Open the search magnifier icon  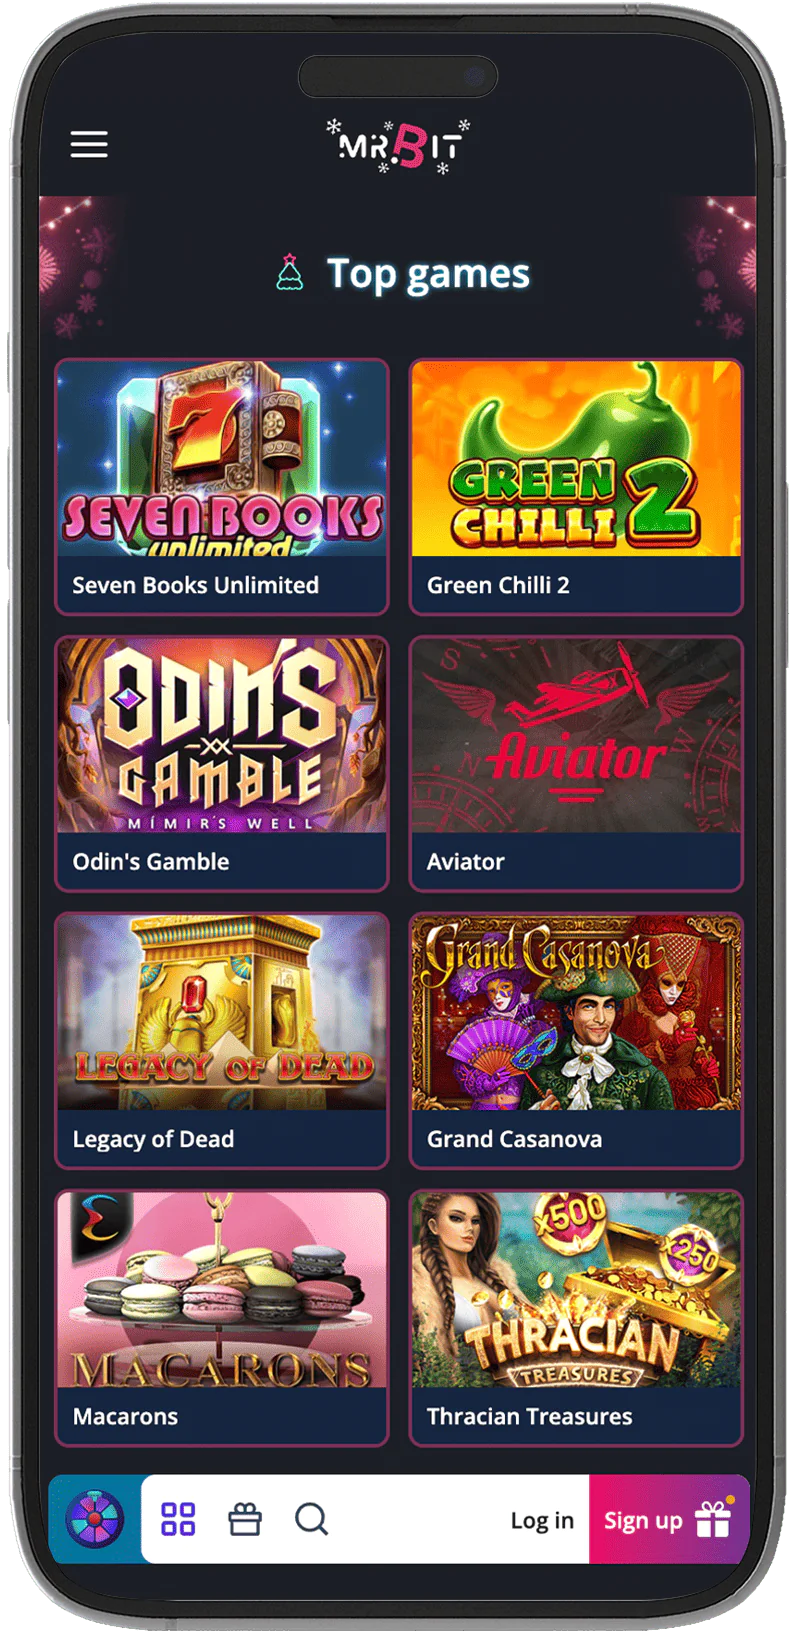(x=312, y=1519)
